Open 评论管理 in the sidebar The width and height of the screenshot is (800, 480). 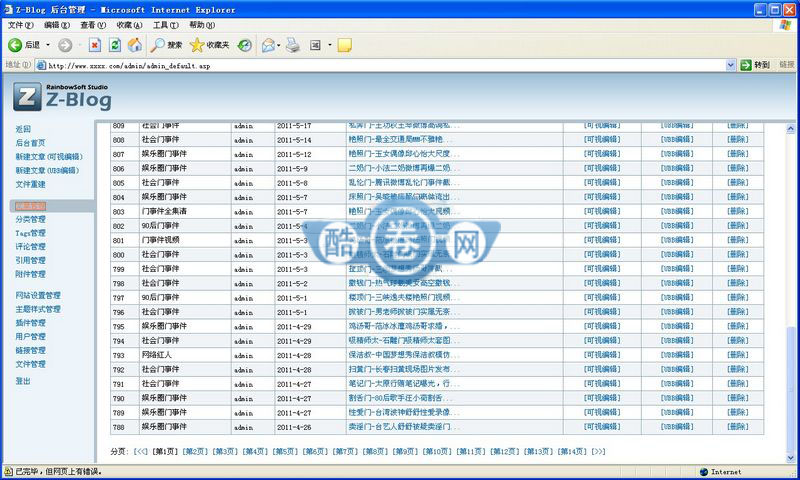30,247
